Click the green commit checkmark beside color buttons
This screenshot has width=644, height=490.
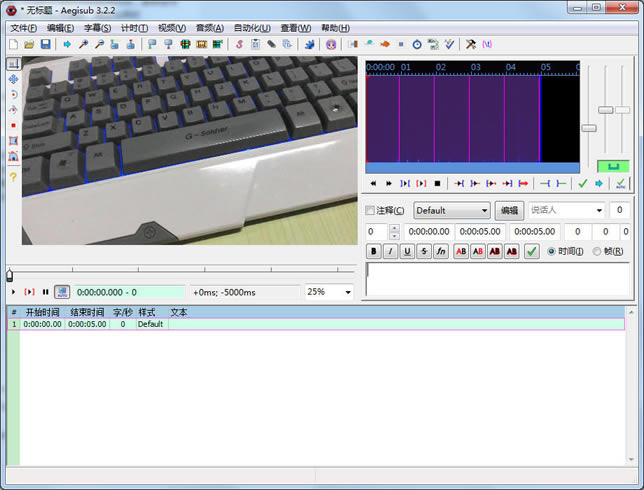click(532, 251)
